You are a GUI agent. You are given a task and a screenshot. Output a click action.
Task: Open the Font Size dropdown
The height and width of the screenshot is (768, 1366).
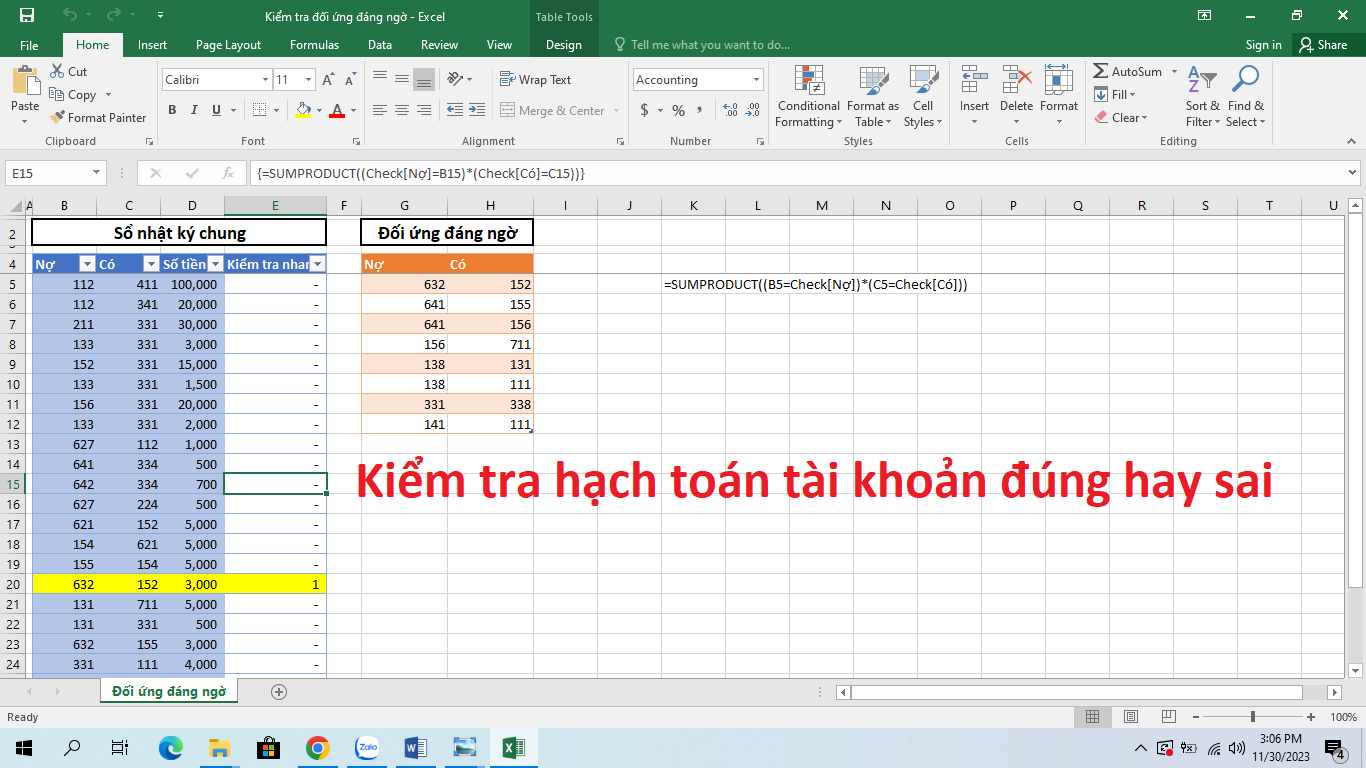pyautogui.click(x=308, y=79)
